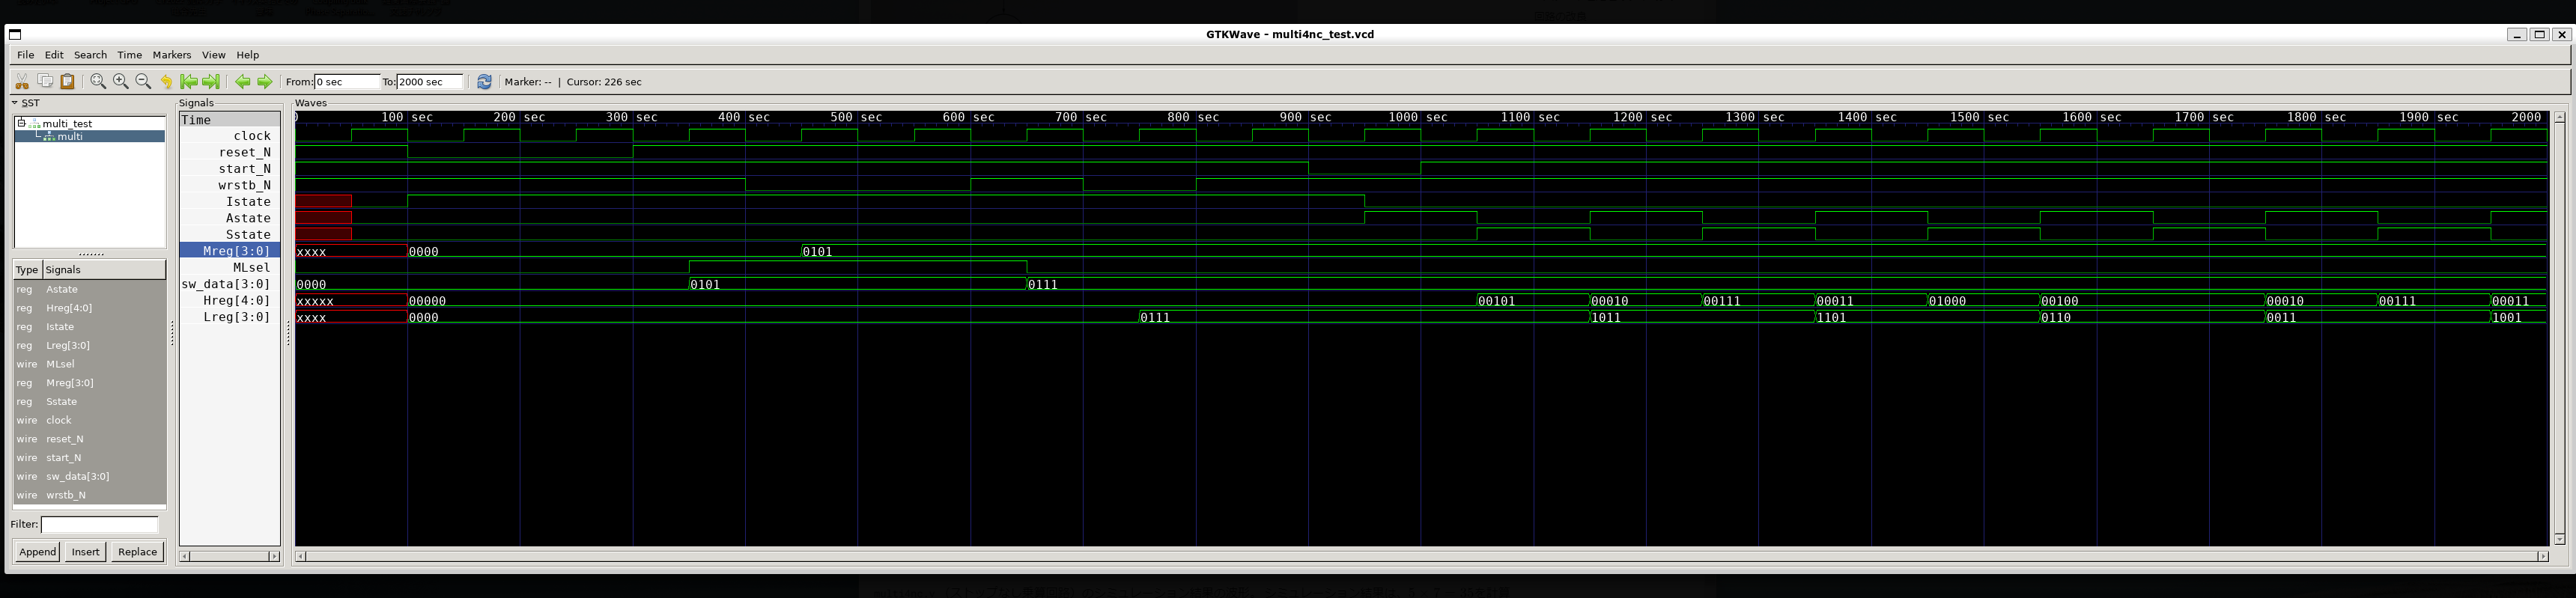
Task: Select the wrstb_N trace in Signals pane
Action: pyautogui.click(x=230, y=185)
